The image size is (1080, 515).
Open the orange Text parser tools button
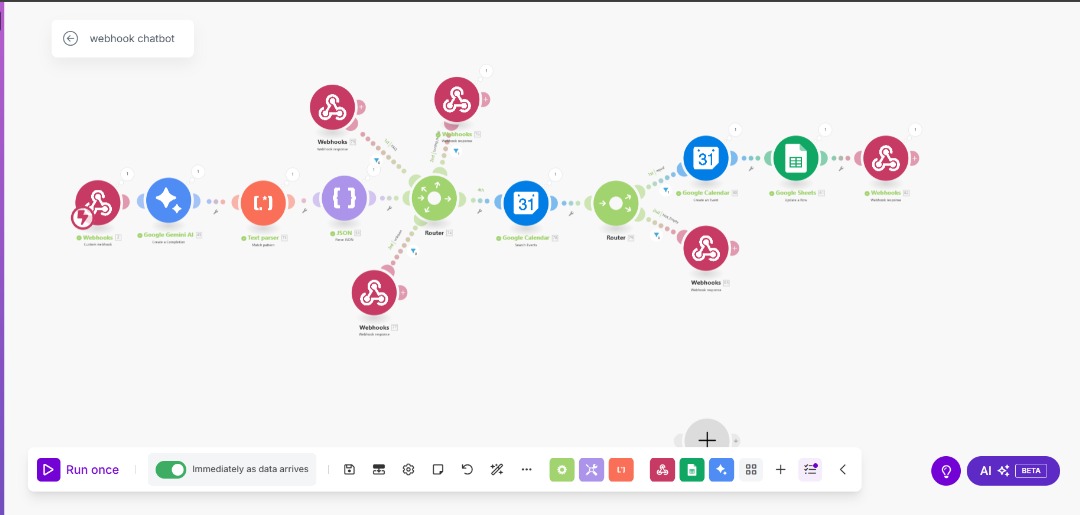point(621,470)
